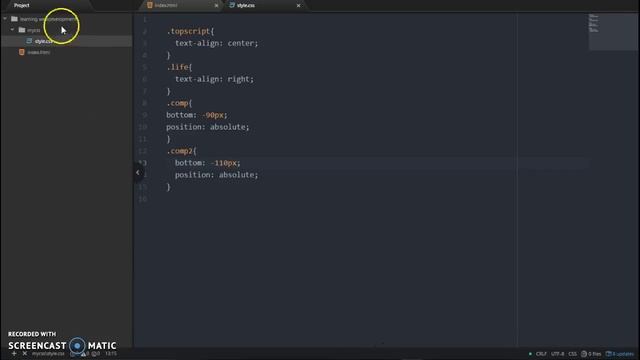The width and height of the screenshot is (640, 360).
Task: Click the .comp2 selector line
Action: point(182,151)
